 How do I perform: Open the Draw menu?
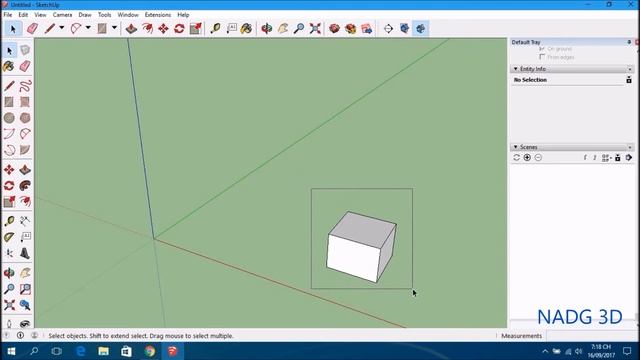[85, 15]
